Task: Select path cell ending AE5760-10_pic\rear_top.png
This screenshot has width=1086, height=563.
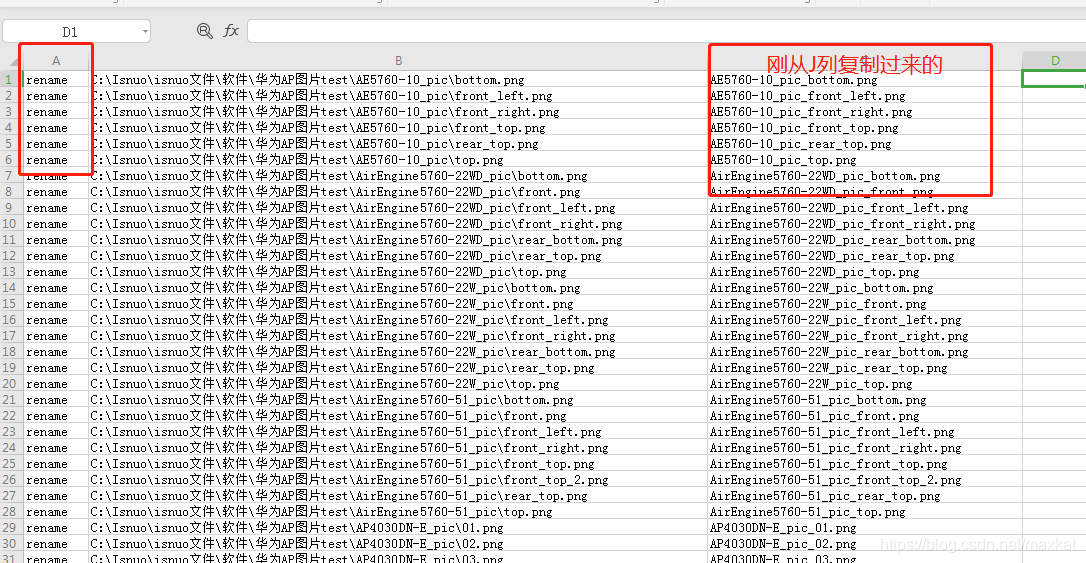Action: click(x=398, y=143)
